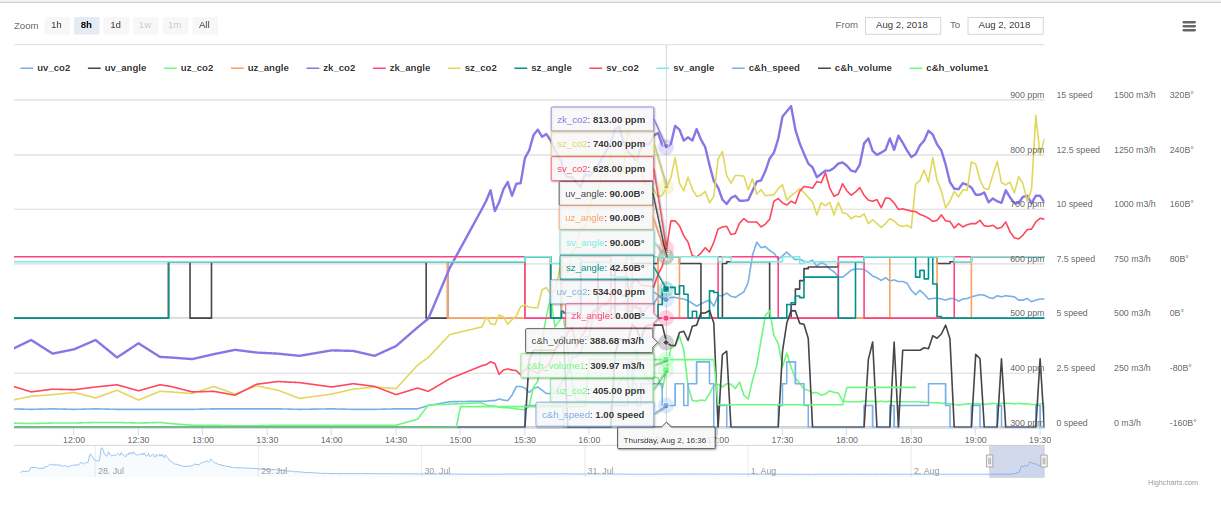This screenshot has width=1221, height=505.
Task: Click the Thursday, Aug 2, 16:36 date tooltip
Action: click(666, 440)
